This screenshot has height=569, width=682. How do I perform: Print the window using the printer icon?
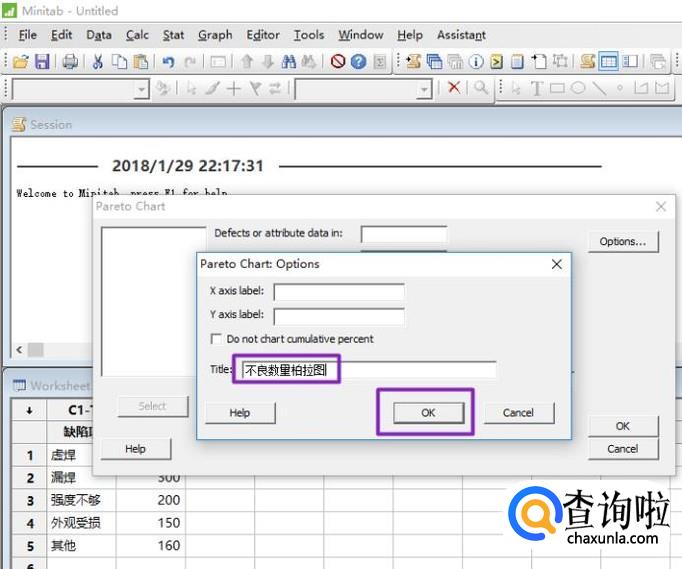tap(70, 62)
